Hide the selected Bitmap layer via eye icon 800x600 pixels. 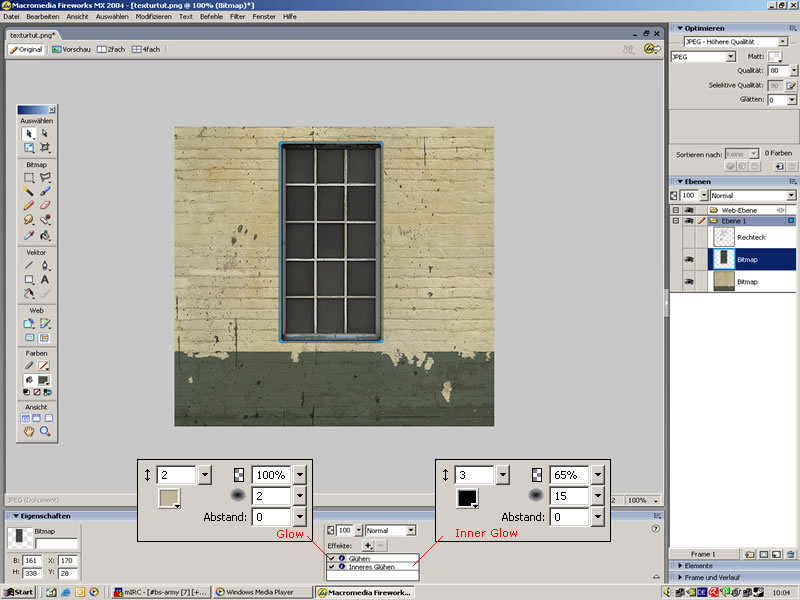(689, 259)
